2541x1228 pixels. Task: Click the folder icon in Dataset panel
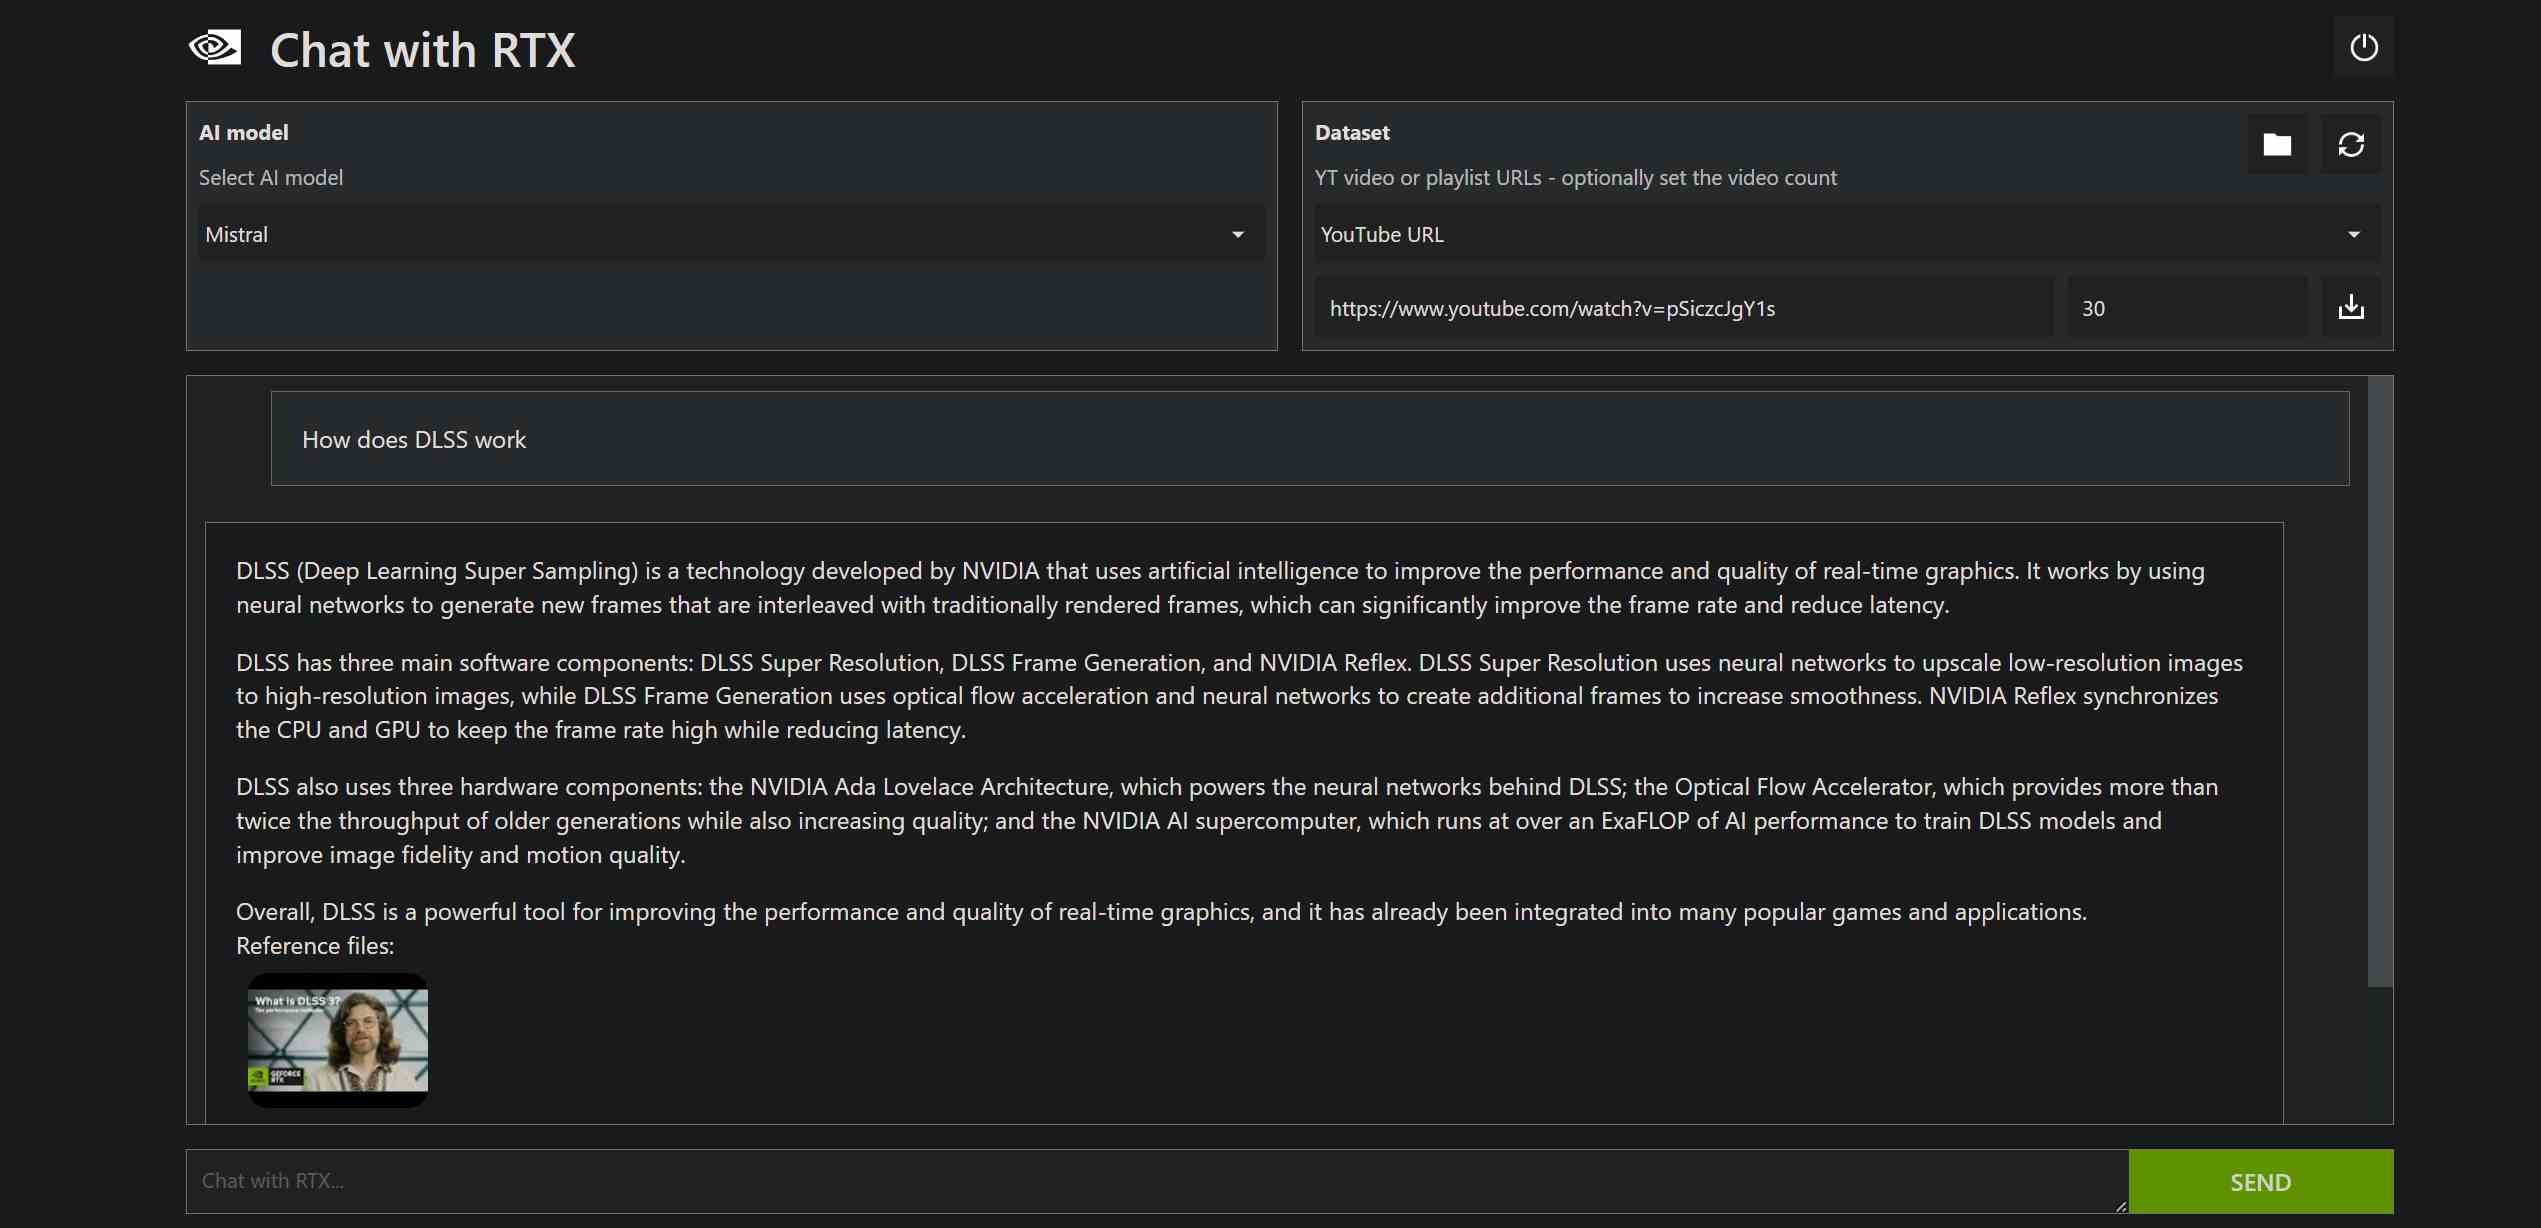coord(2277,144)
